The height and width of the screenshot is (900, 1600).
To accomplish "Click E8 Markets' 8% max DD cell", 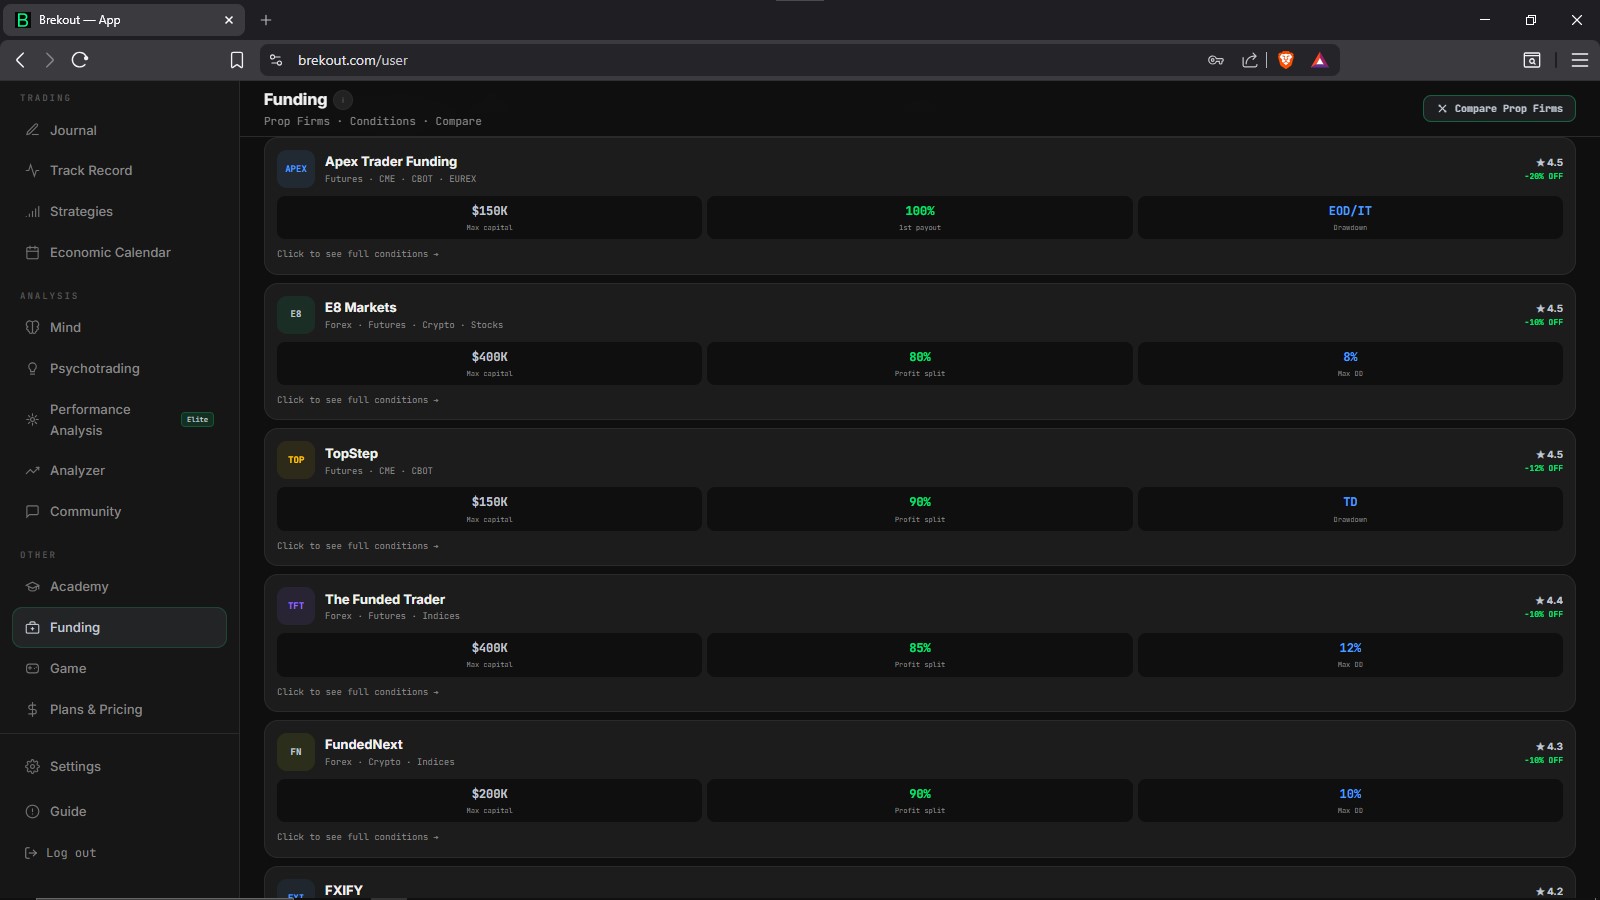I will pos(1350,363).
